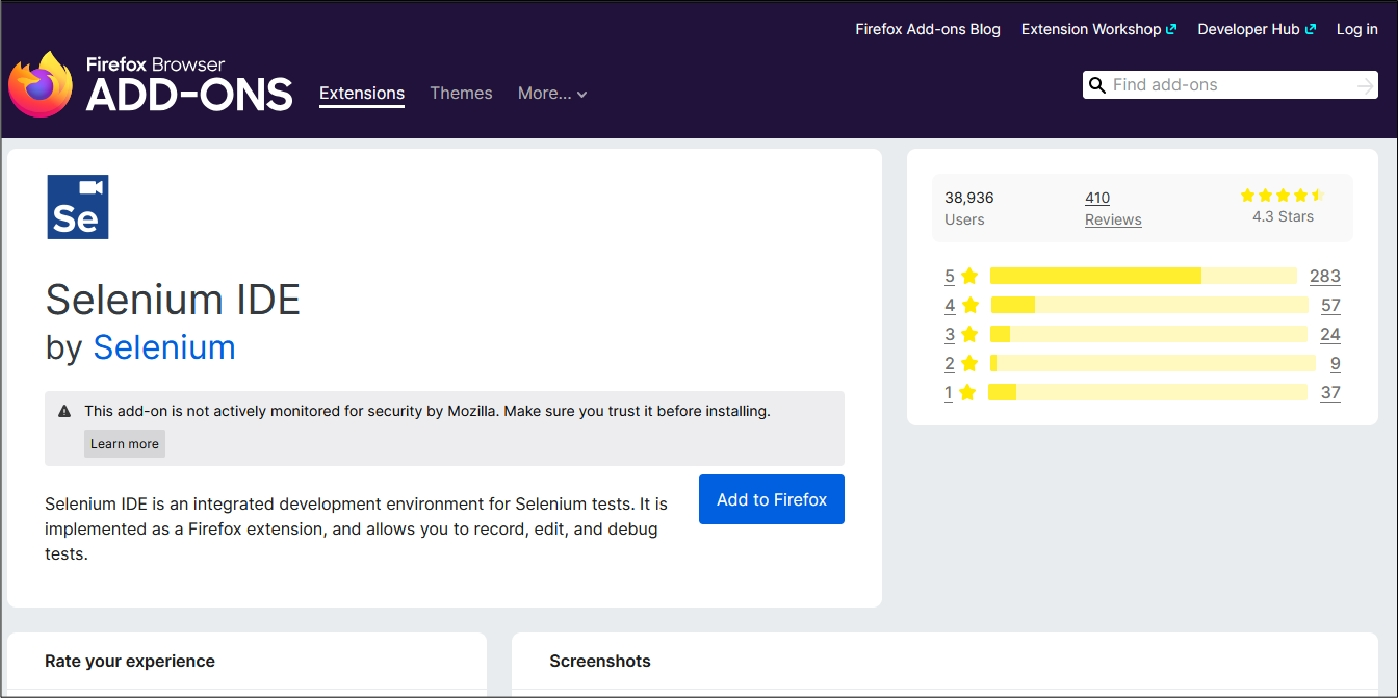Click the Selenium IDE extension icon

(x=78, y=207)
